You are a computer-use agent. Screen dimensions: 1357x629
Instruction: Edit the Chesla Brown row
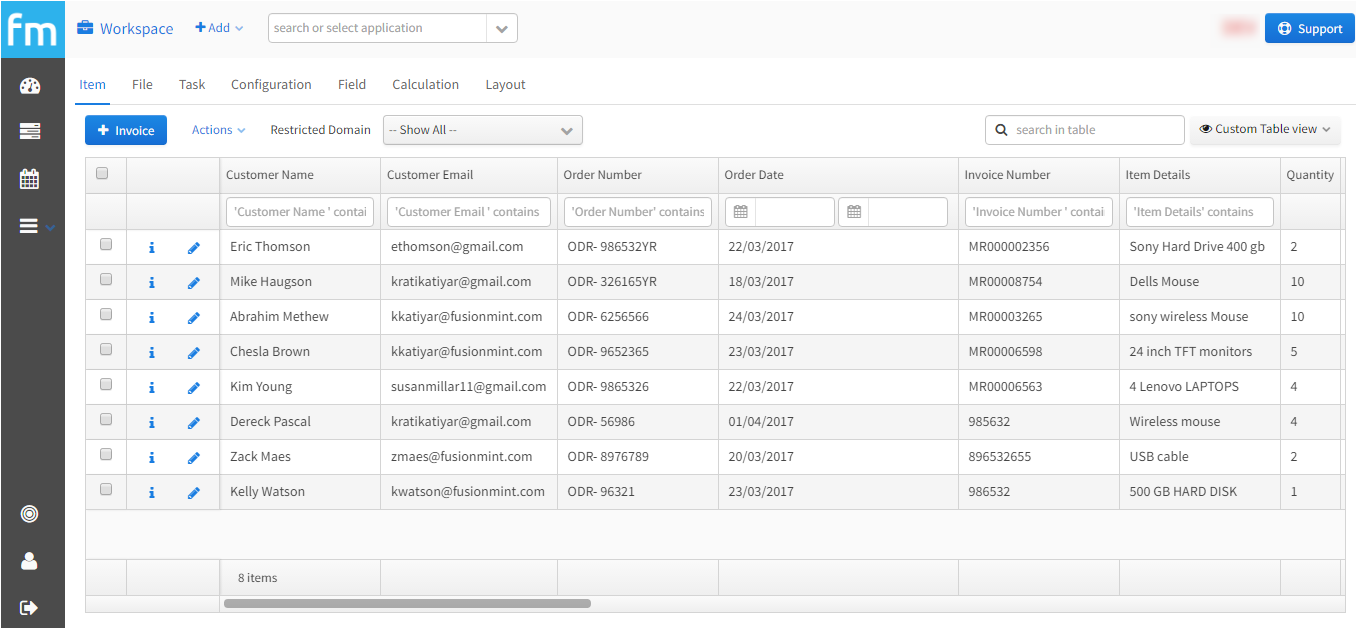point(194,353)
